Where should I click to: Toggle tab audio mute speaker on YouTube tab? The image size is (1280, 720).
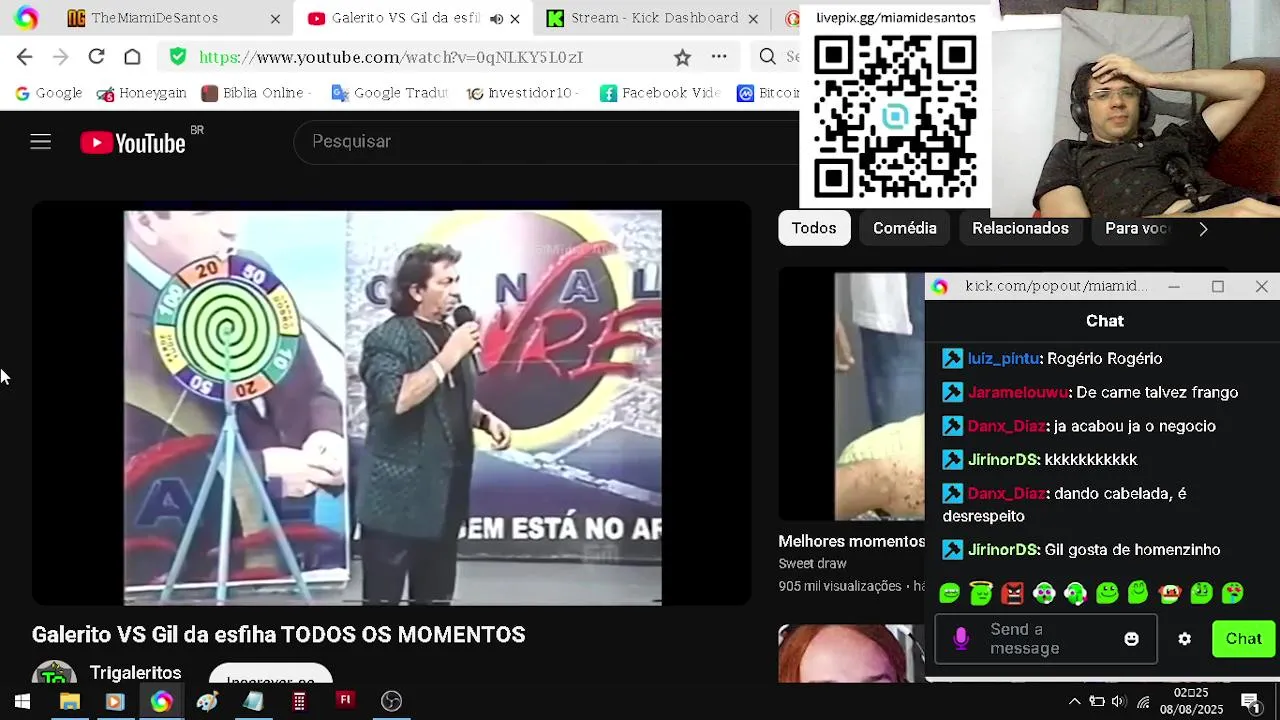click(496, 18)
